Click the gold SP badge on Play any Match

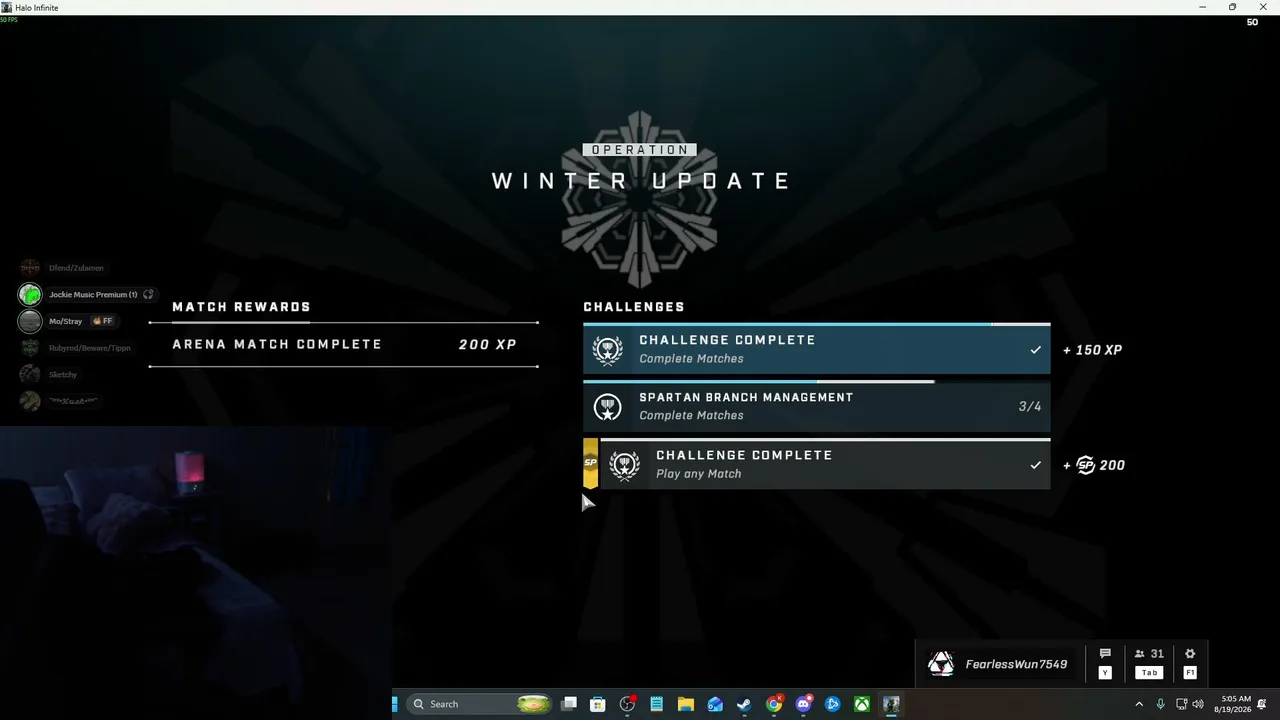pos(590,463)
